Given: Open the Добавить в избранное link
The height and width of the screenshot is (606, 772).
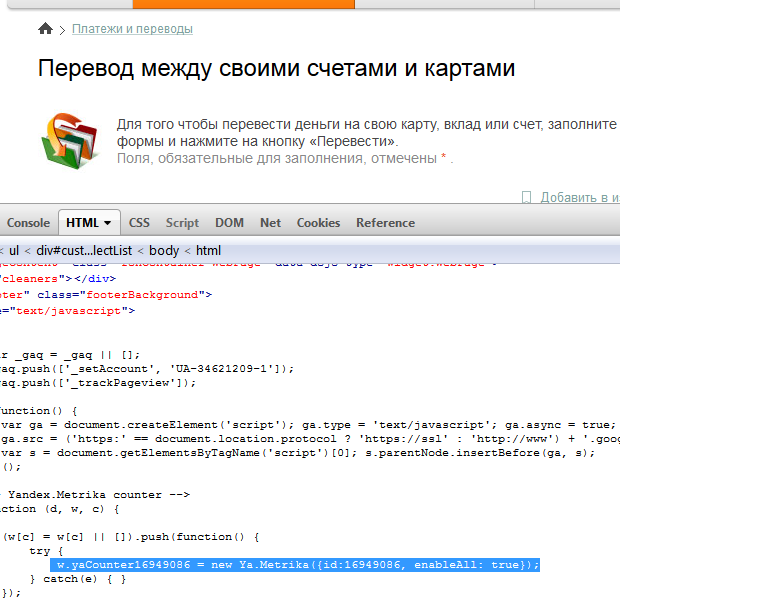Looking at the screenshot, I should [580, 197].
